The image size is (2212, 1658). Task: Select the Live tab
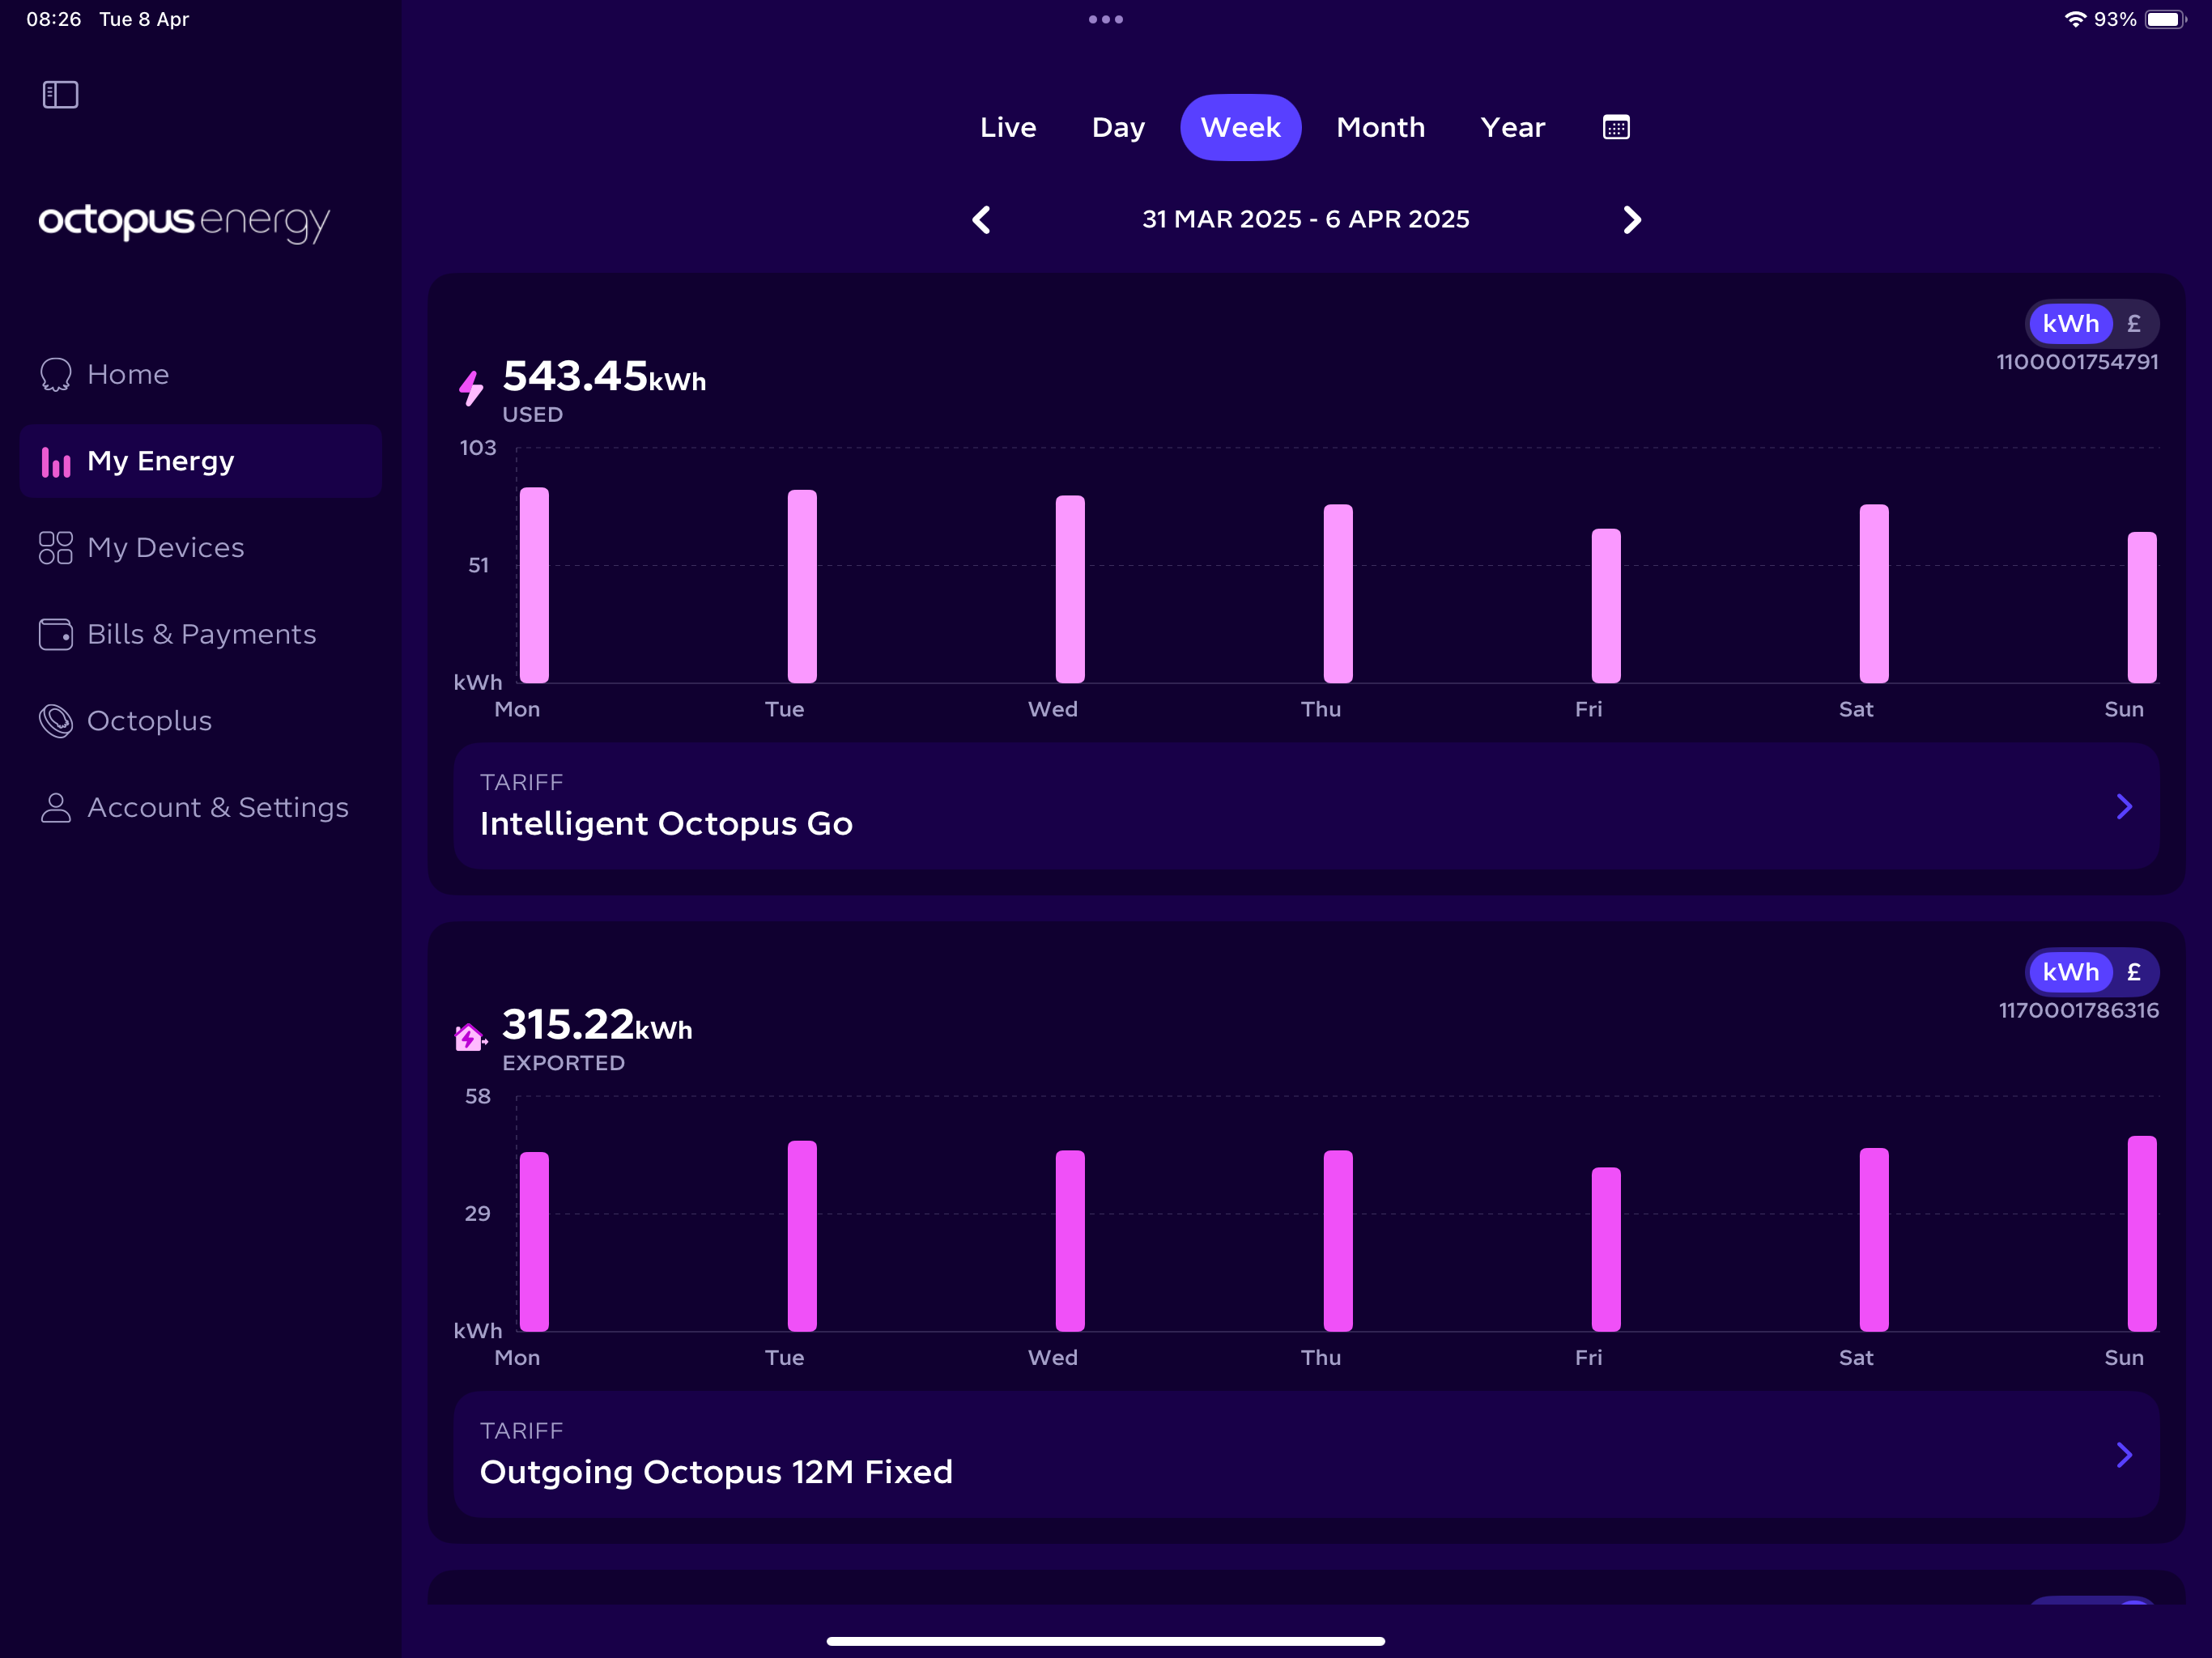(1008, 127)
